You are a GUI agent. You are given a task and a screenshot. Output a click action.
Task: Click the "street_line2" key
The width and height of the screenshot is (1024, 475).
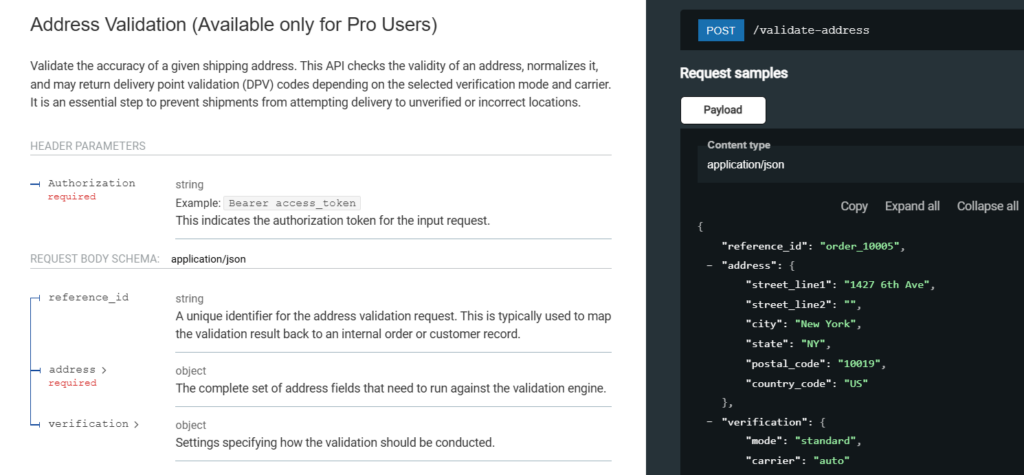coord(789,304)
